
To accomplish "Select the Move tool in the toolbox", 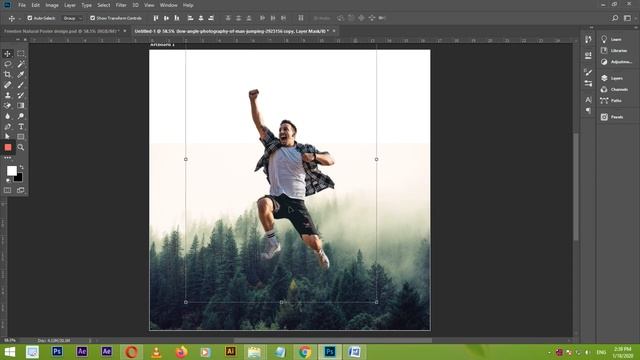I will (x=7, y=53).
